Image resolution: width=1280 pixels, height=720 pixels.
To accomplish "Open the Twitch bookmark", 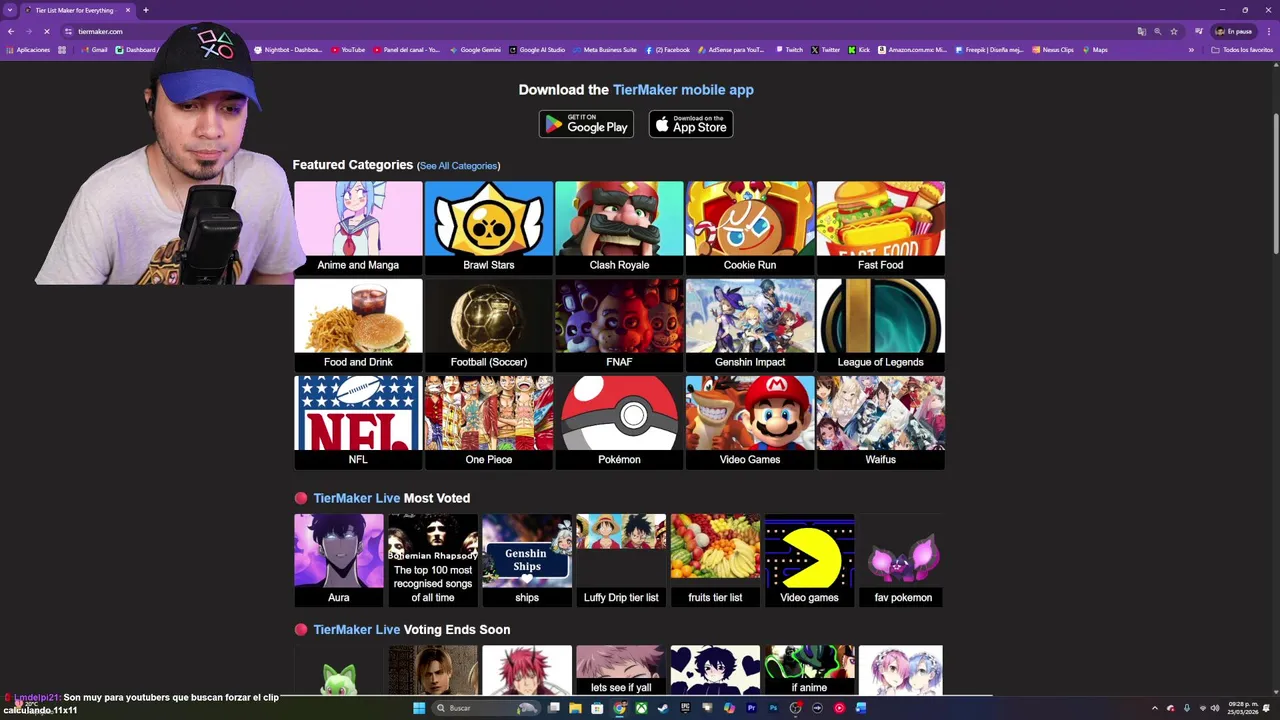I will [790, 50].
